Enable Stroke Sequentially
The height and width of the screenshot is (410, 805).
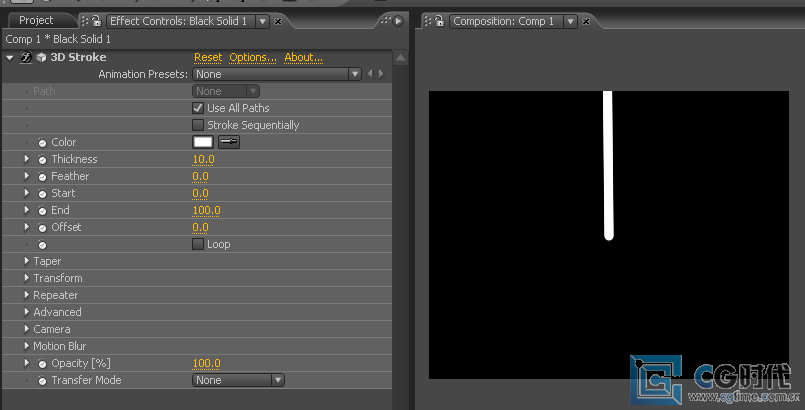coord(198,125)
